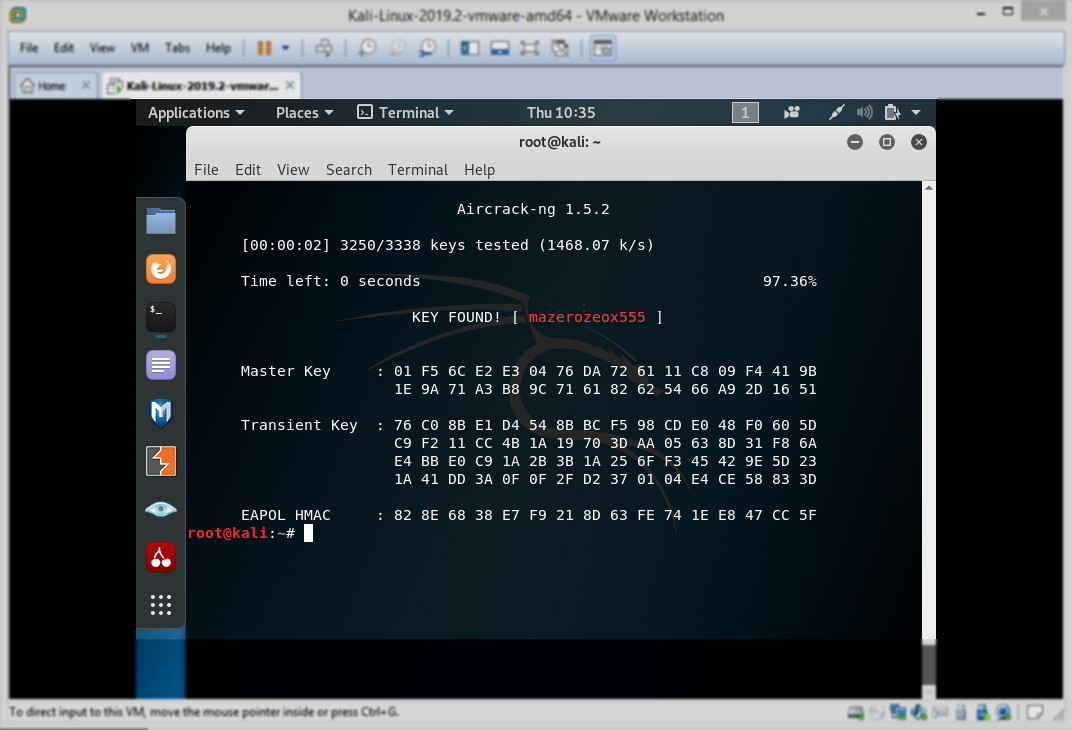
Task: Click the screen recorder camera icon
Action: (792, 113)
